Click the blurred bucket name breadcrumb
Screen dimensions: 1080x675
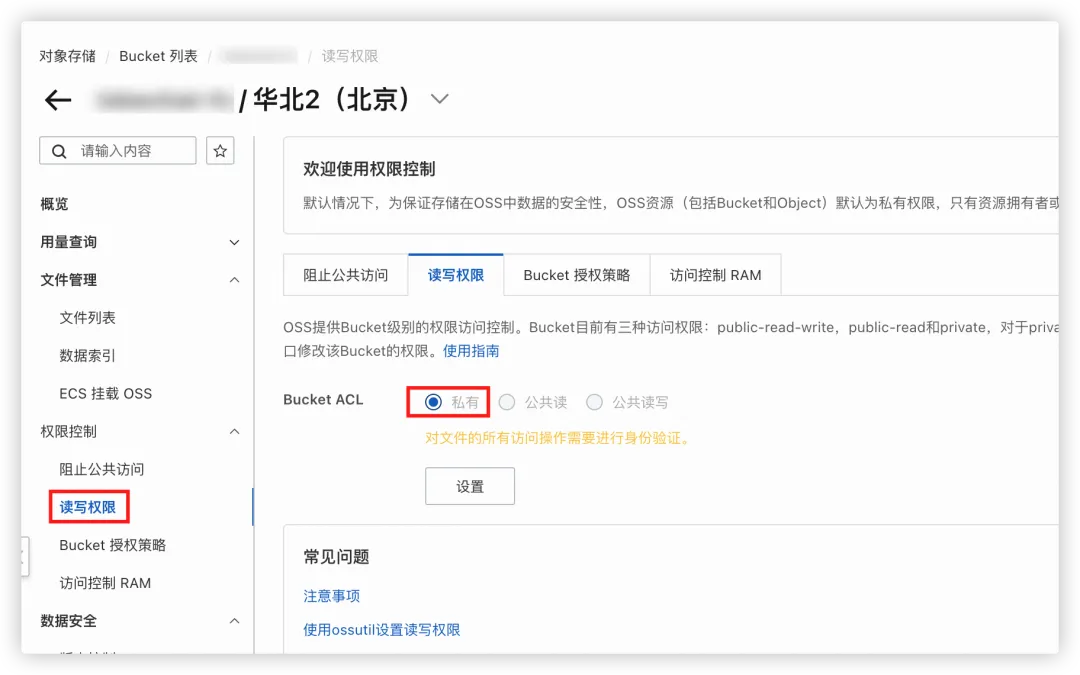pos(259,56)
